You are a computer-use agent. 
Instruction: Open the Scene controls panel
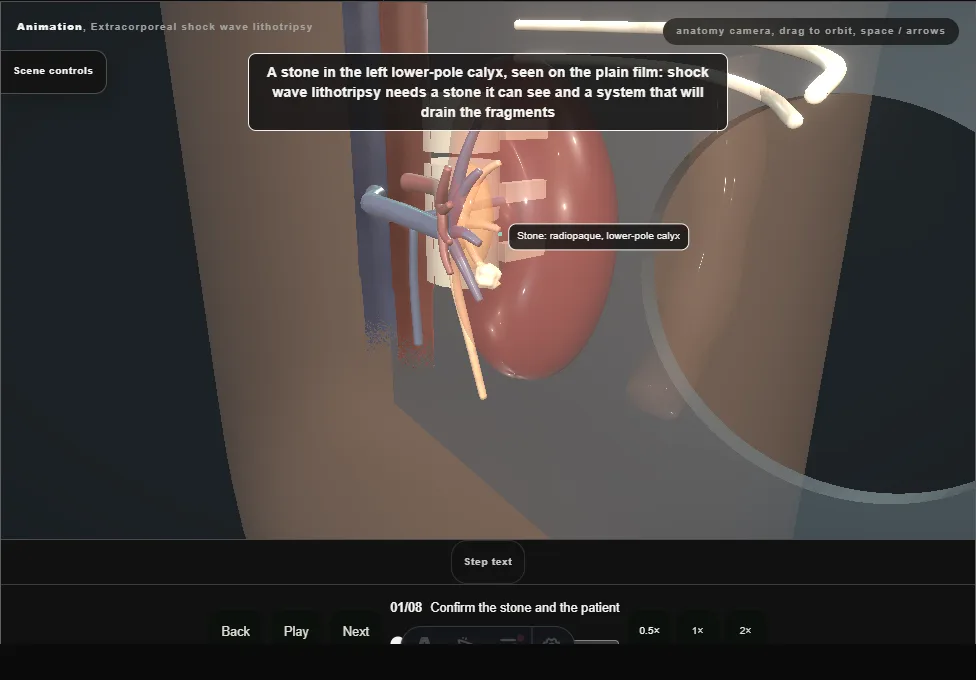click(53, 71)
